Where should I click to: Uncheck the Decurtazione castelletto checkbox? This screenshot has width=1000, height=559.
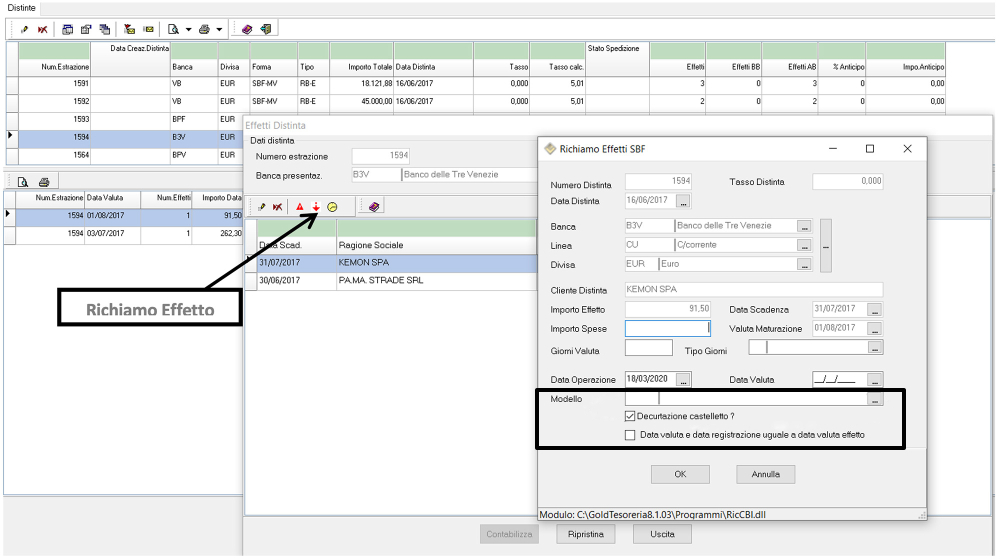(x=630, y=416)
